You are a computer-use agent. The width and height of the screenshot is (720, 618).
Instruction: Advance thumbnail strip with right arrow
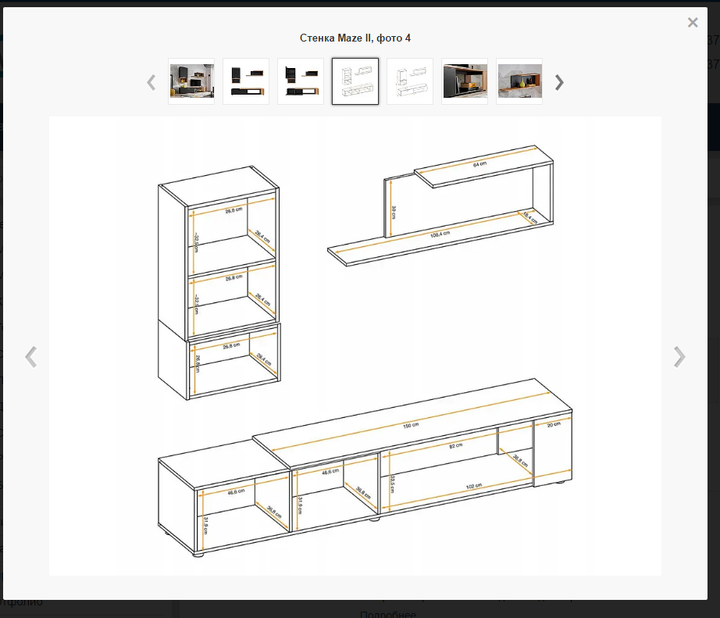(x=559, y=83)
